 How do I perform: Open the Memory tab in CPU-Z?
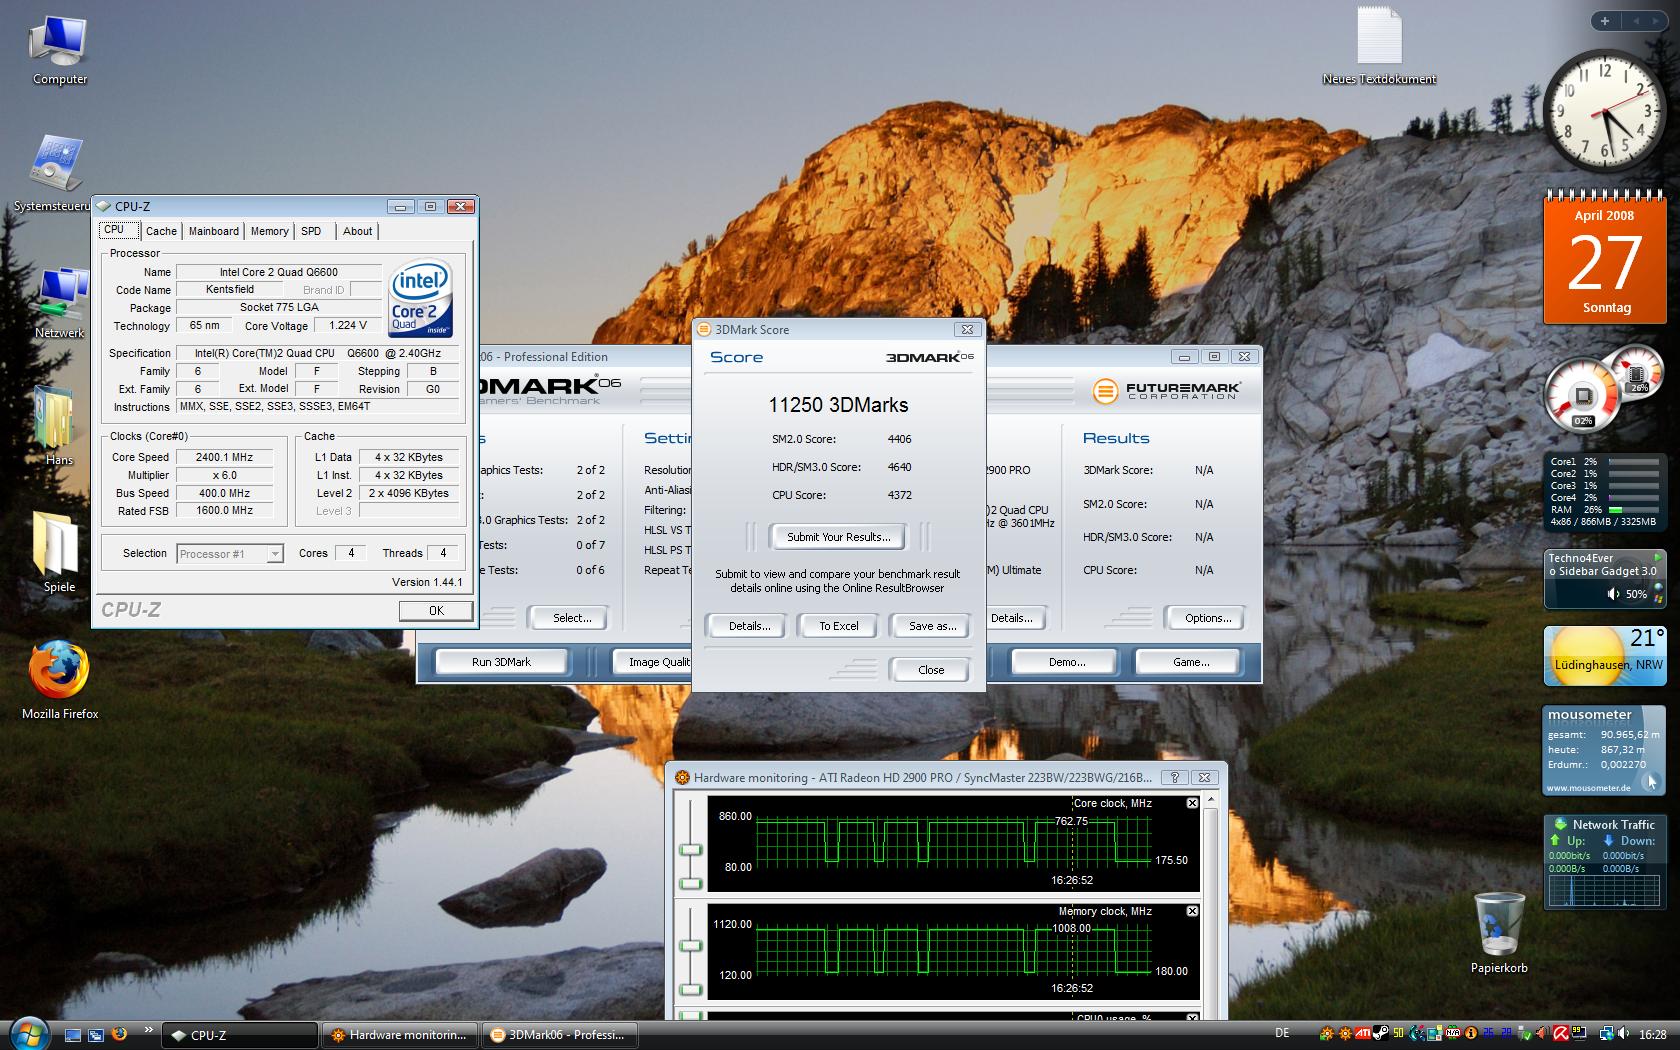click(x=269, y=231)
